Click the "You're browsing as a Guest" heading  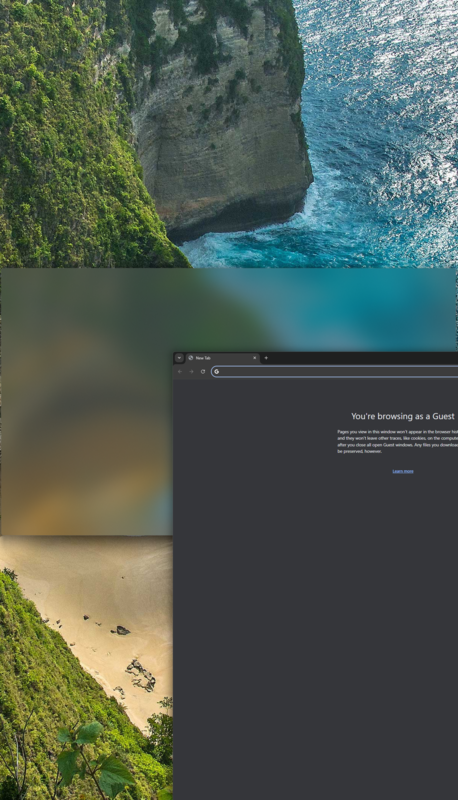402,416
